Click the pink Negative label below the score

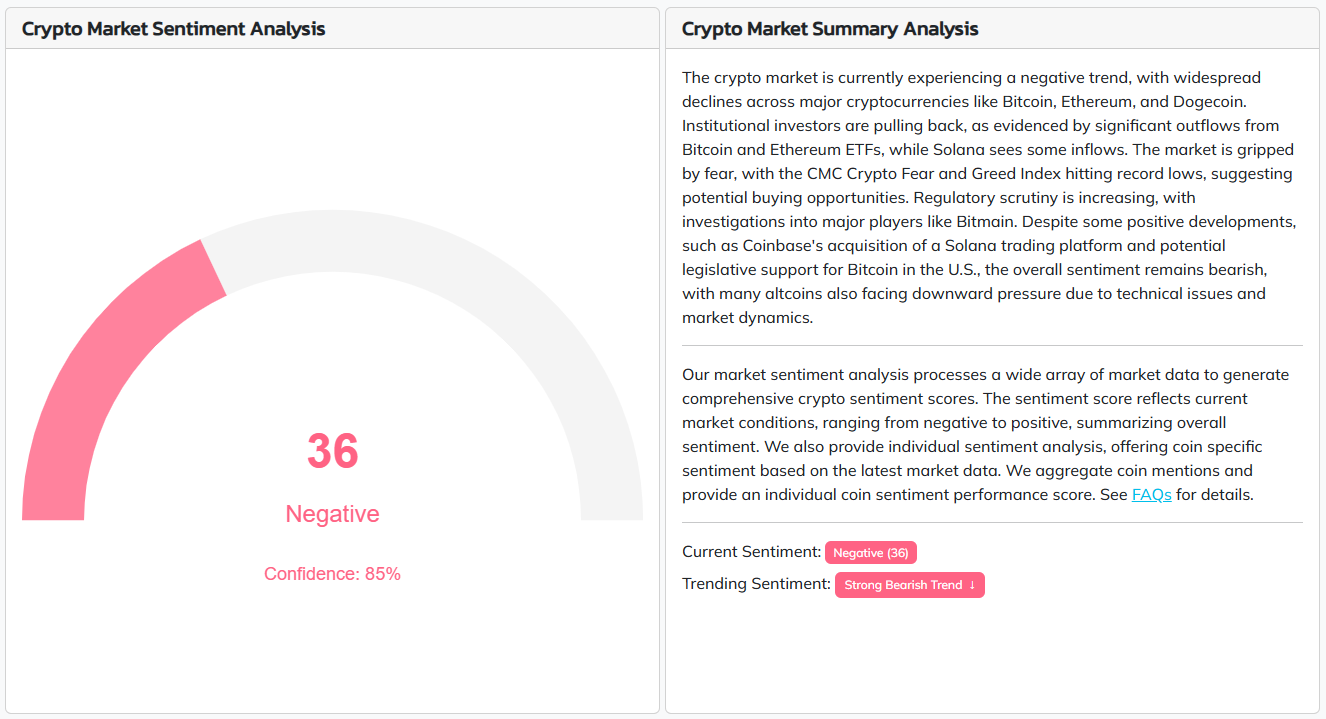332,514
